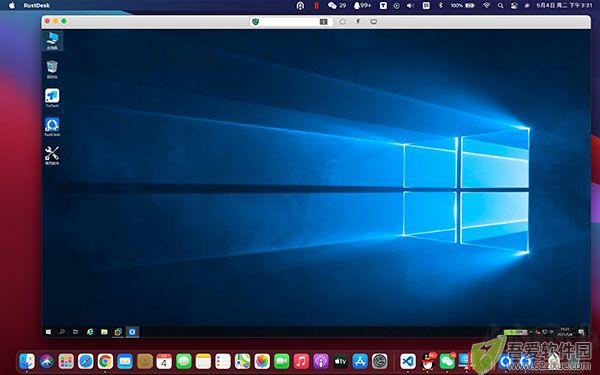This screenshot has width=600, height=375.
Task: Open the Apple menu
Action: tap(12, 5)
